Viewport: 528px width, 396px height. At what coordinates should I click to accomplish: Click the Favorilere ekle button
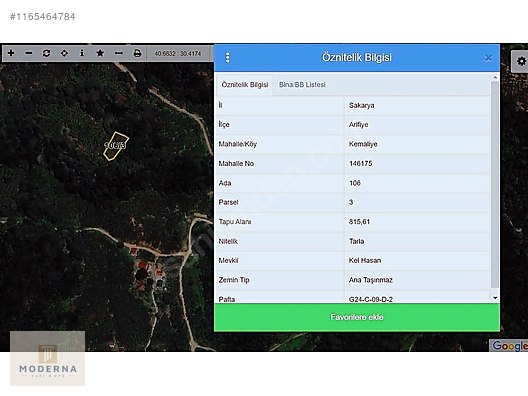click(357, 317)
